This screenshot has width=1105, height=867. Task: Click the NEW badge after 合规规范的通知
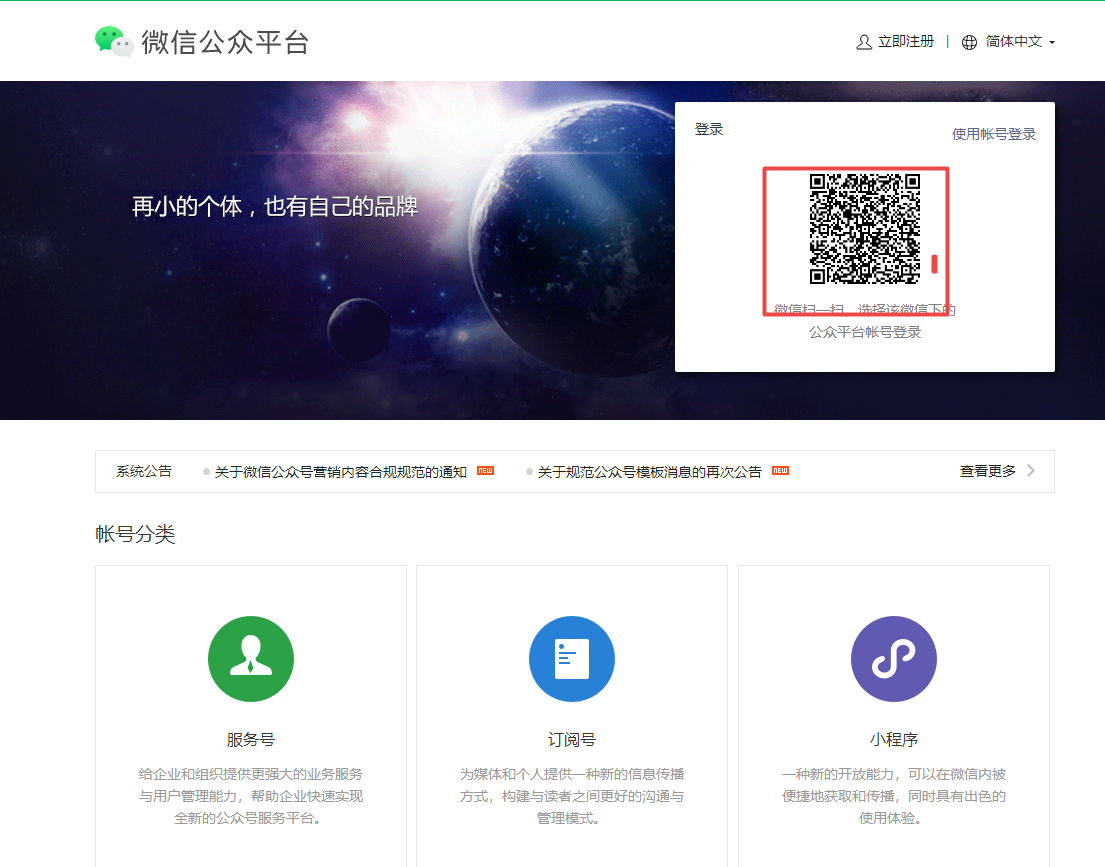click(x=486, y=470)
